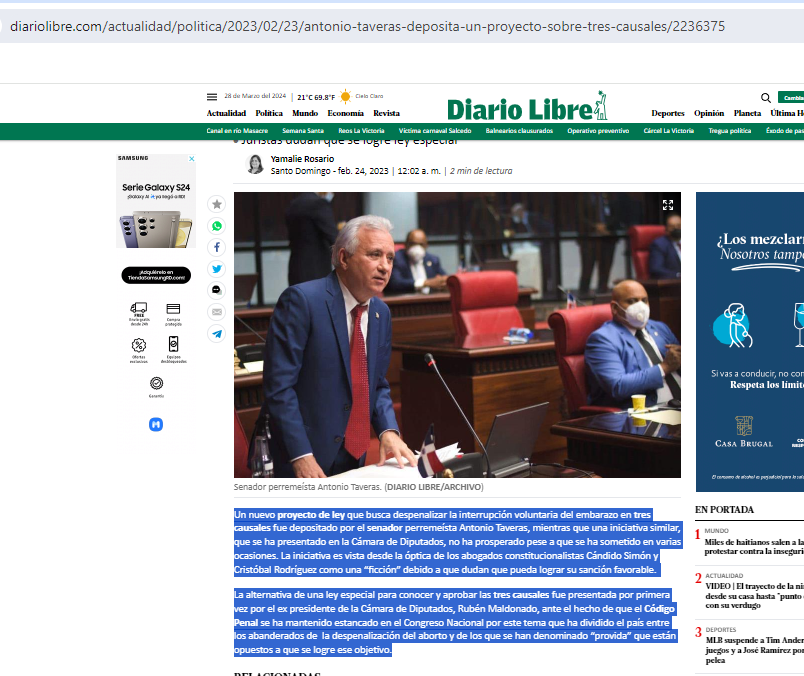Open the Revista section
This screenshot has width=804, height=676.
(387, 113)
